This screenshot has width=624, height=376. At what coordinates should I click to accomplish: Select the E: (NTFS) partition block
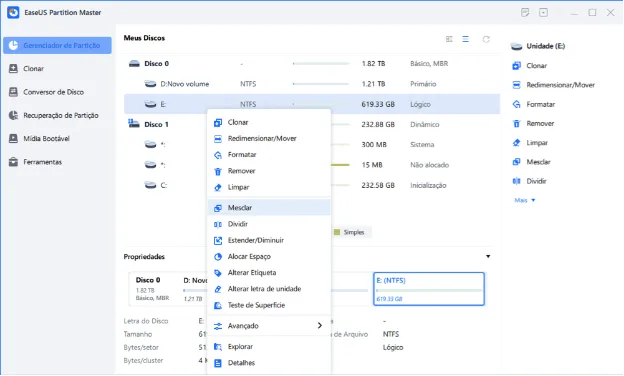click(429, 289)
